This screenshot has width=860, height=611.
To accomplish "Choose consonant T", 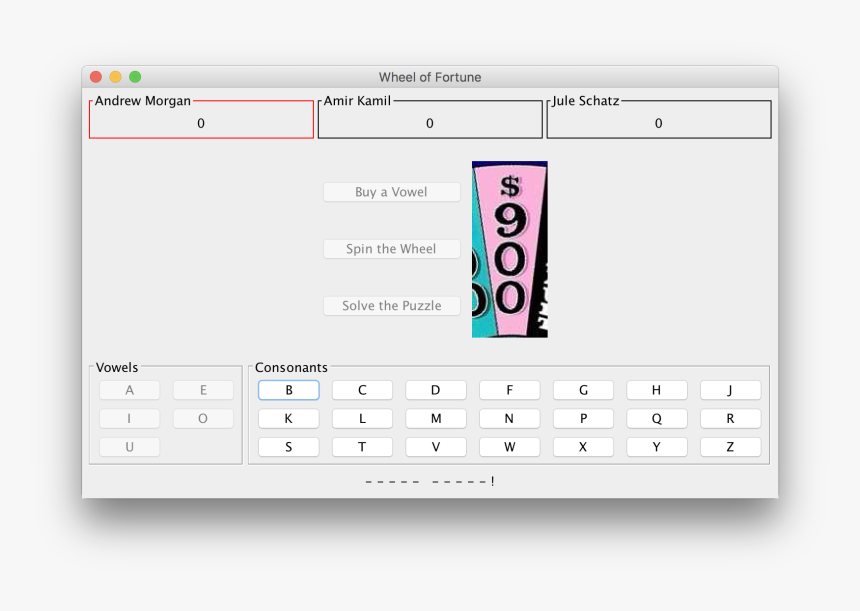I will coord(362,447).
